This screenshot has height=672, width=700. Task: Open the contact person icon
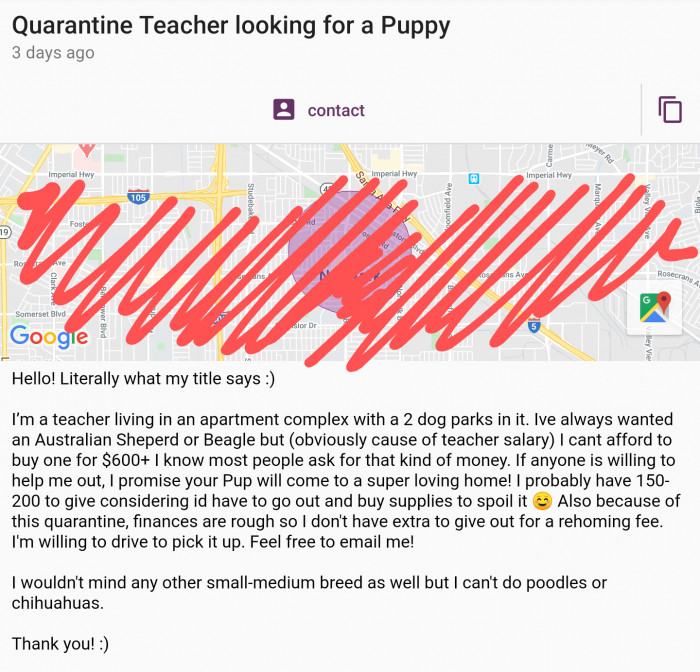283,109
